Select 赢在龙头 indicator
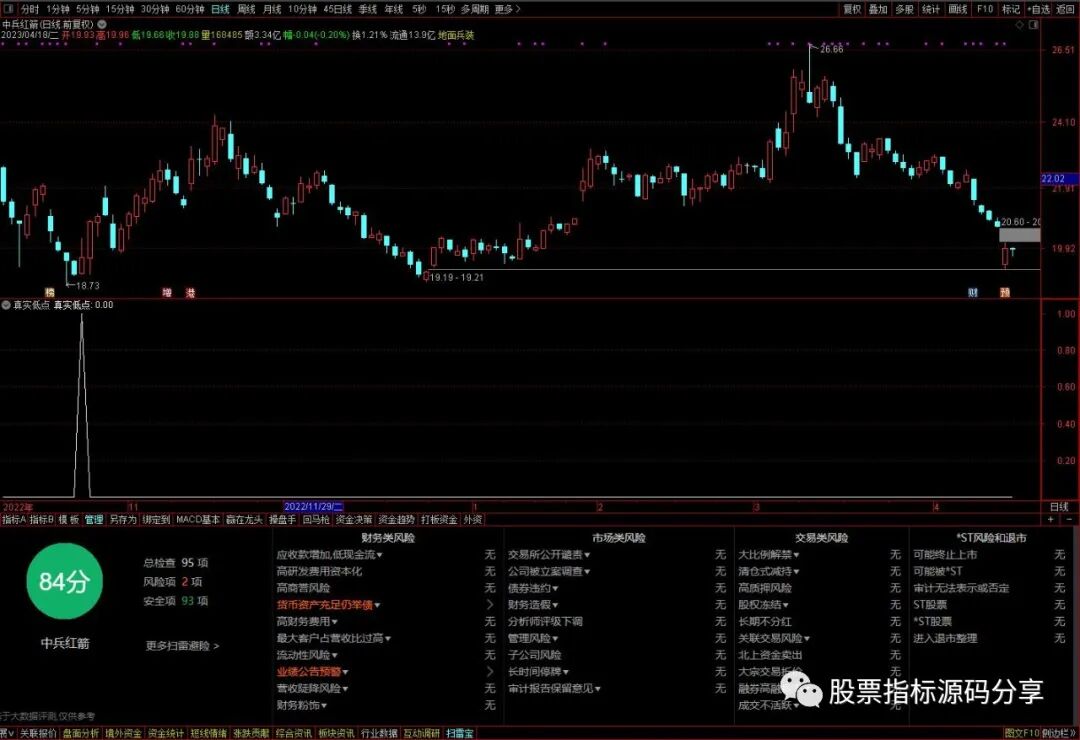The image size is (1080, 740). pos(245,520)
